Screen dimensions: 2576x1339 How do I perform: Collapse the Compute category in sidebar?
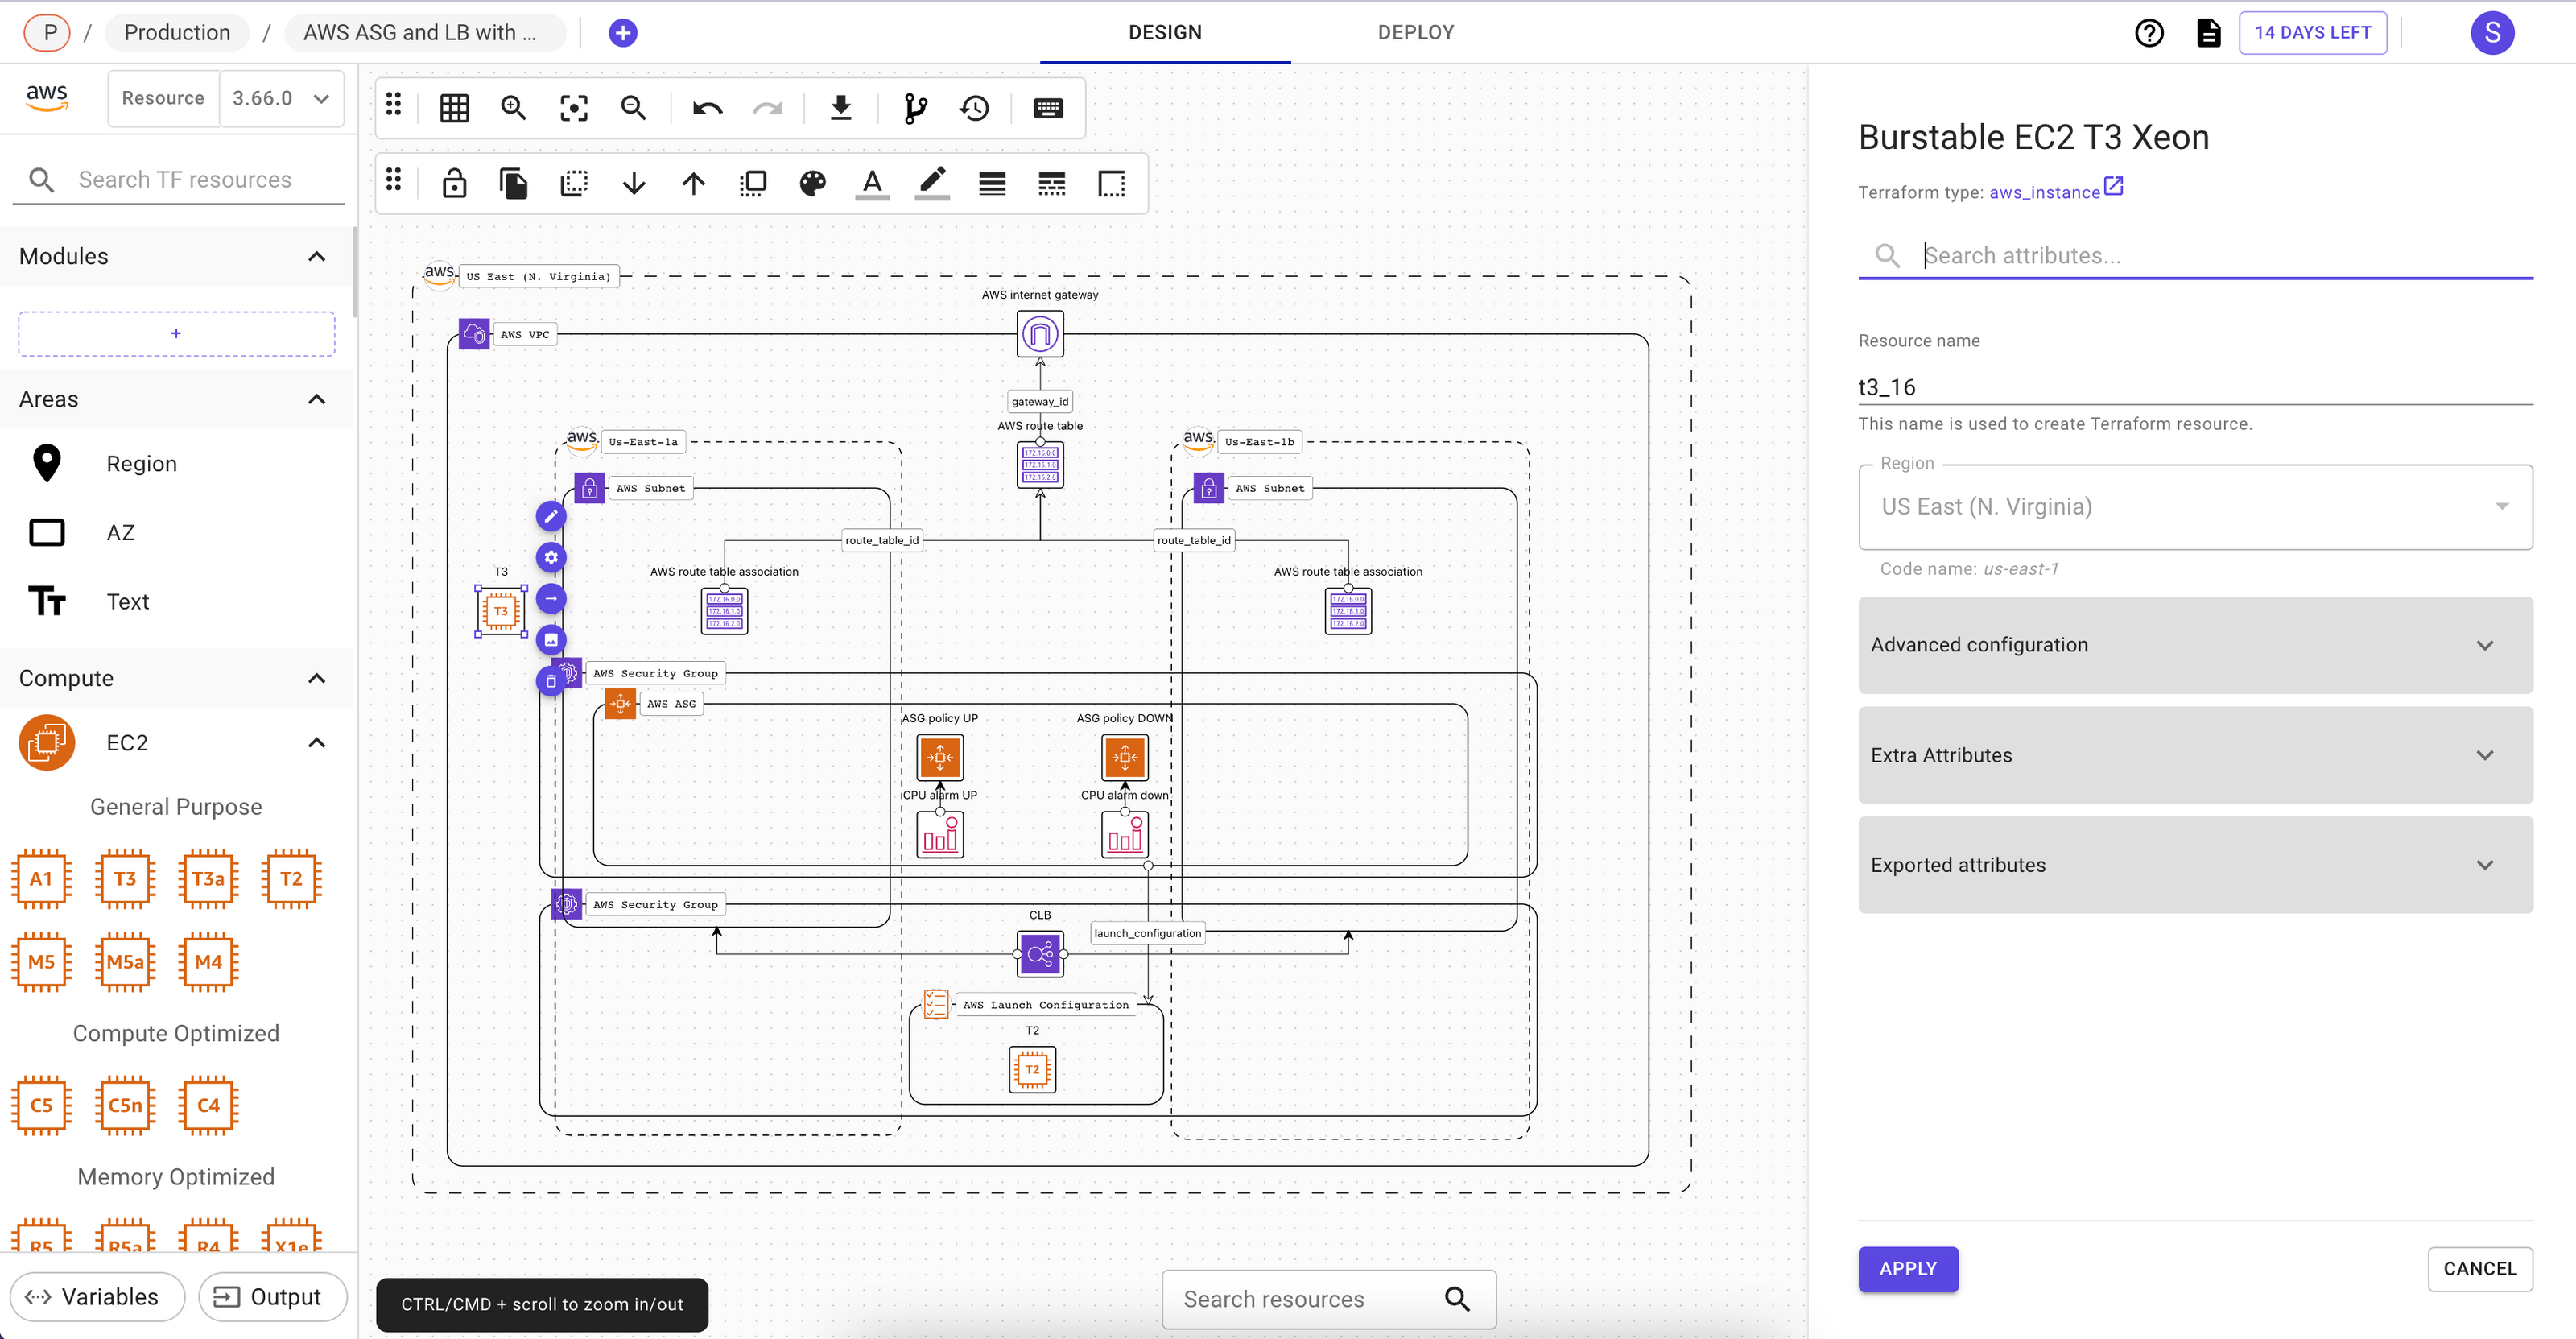pyautogui.click(x=317, y=678)
